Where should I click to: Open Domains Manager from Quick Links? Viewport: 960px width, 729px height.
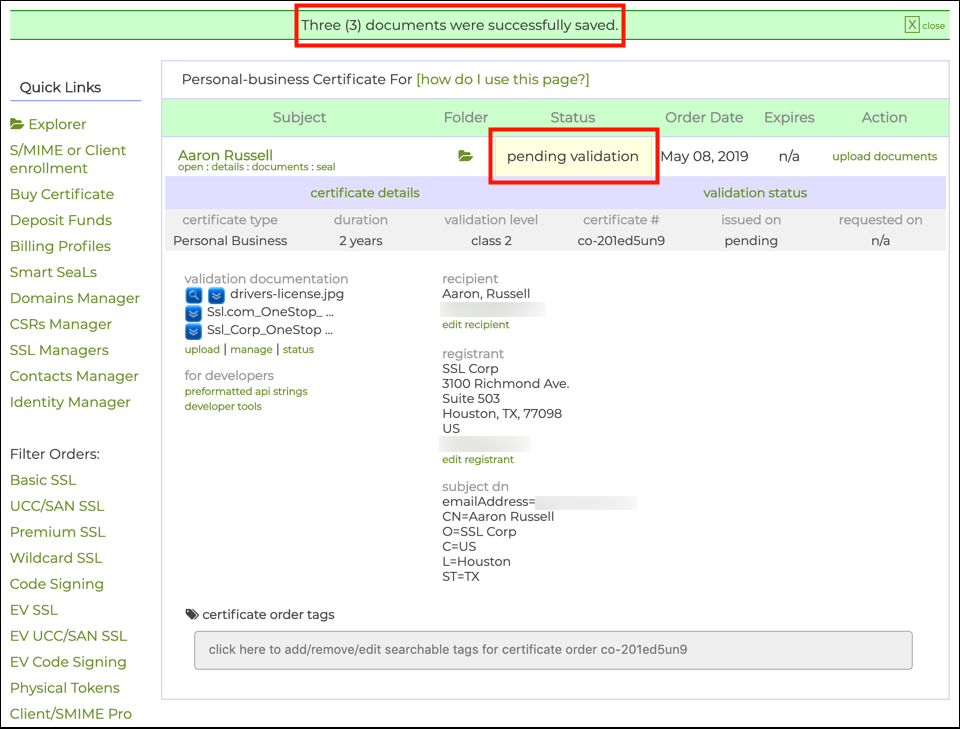75,298
